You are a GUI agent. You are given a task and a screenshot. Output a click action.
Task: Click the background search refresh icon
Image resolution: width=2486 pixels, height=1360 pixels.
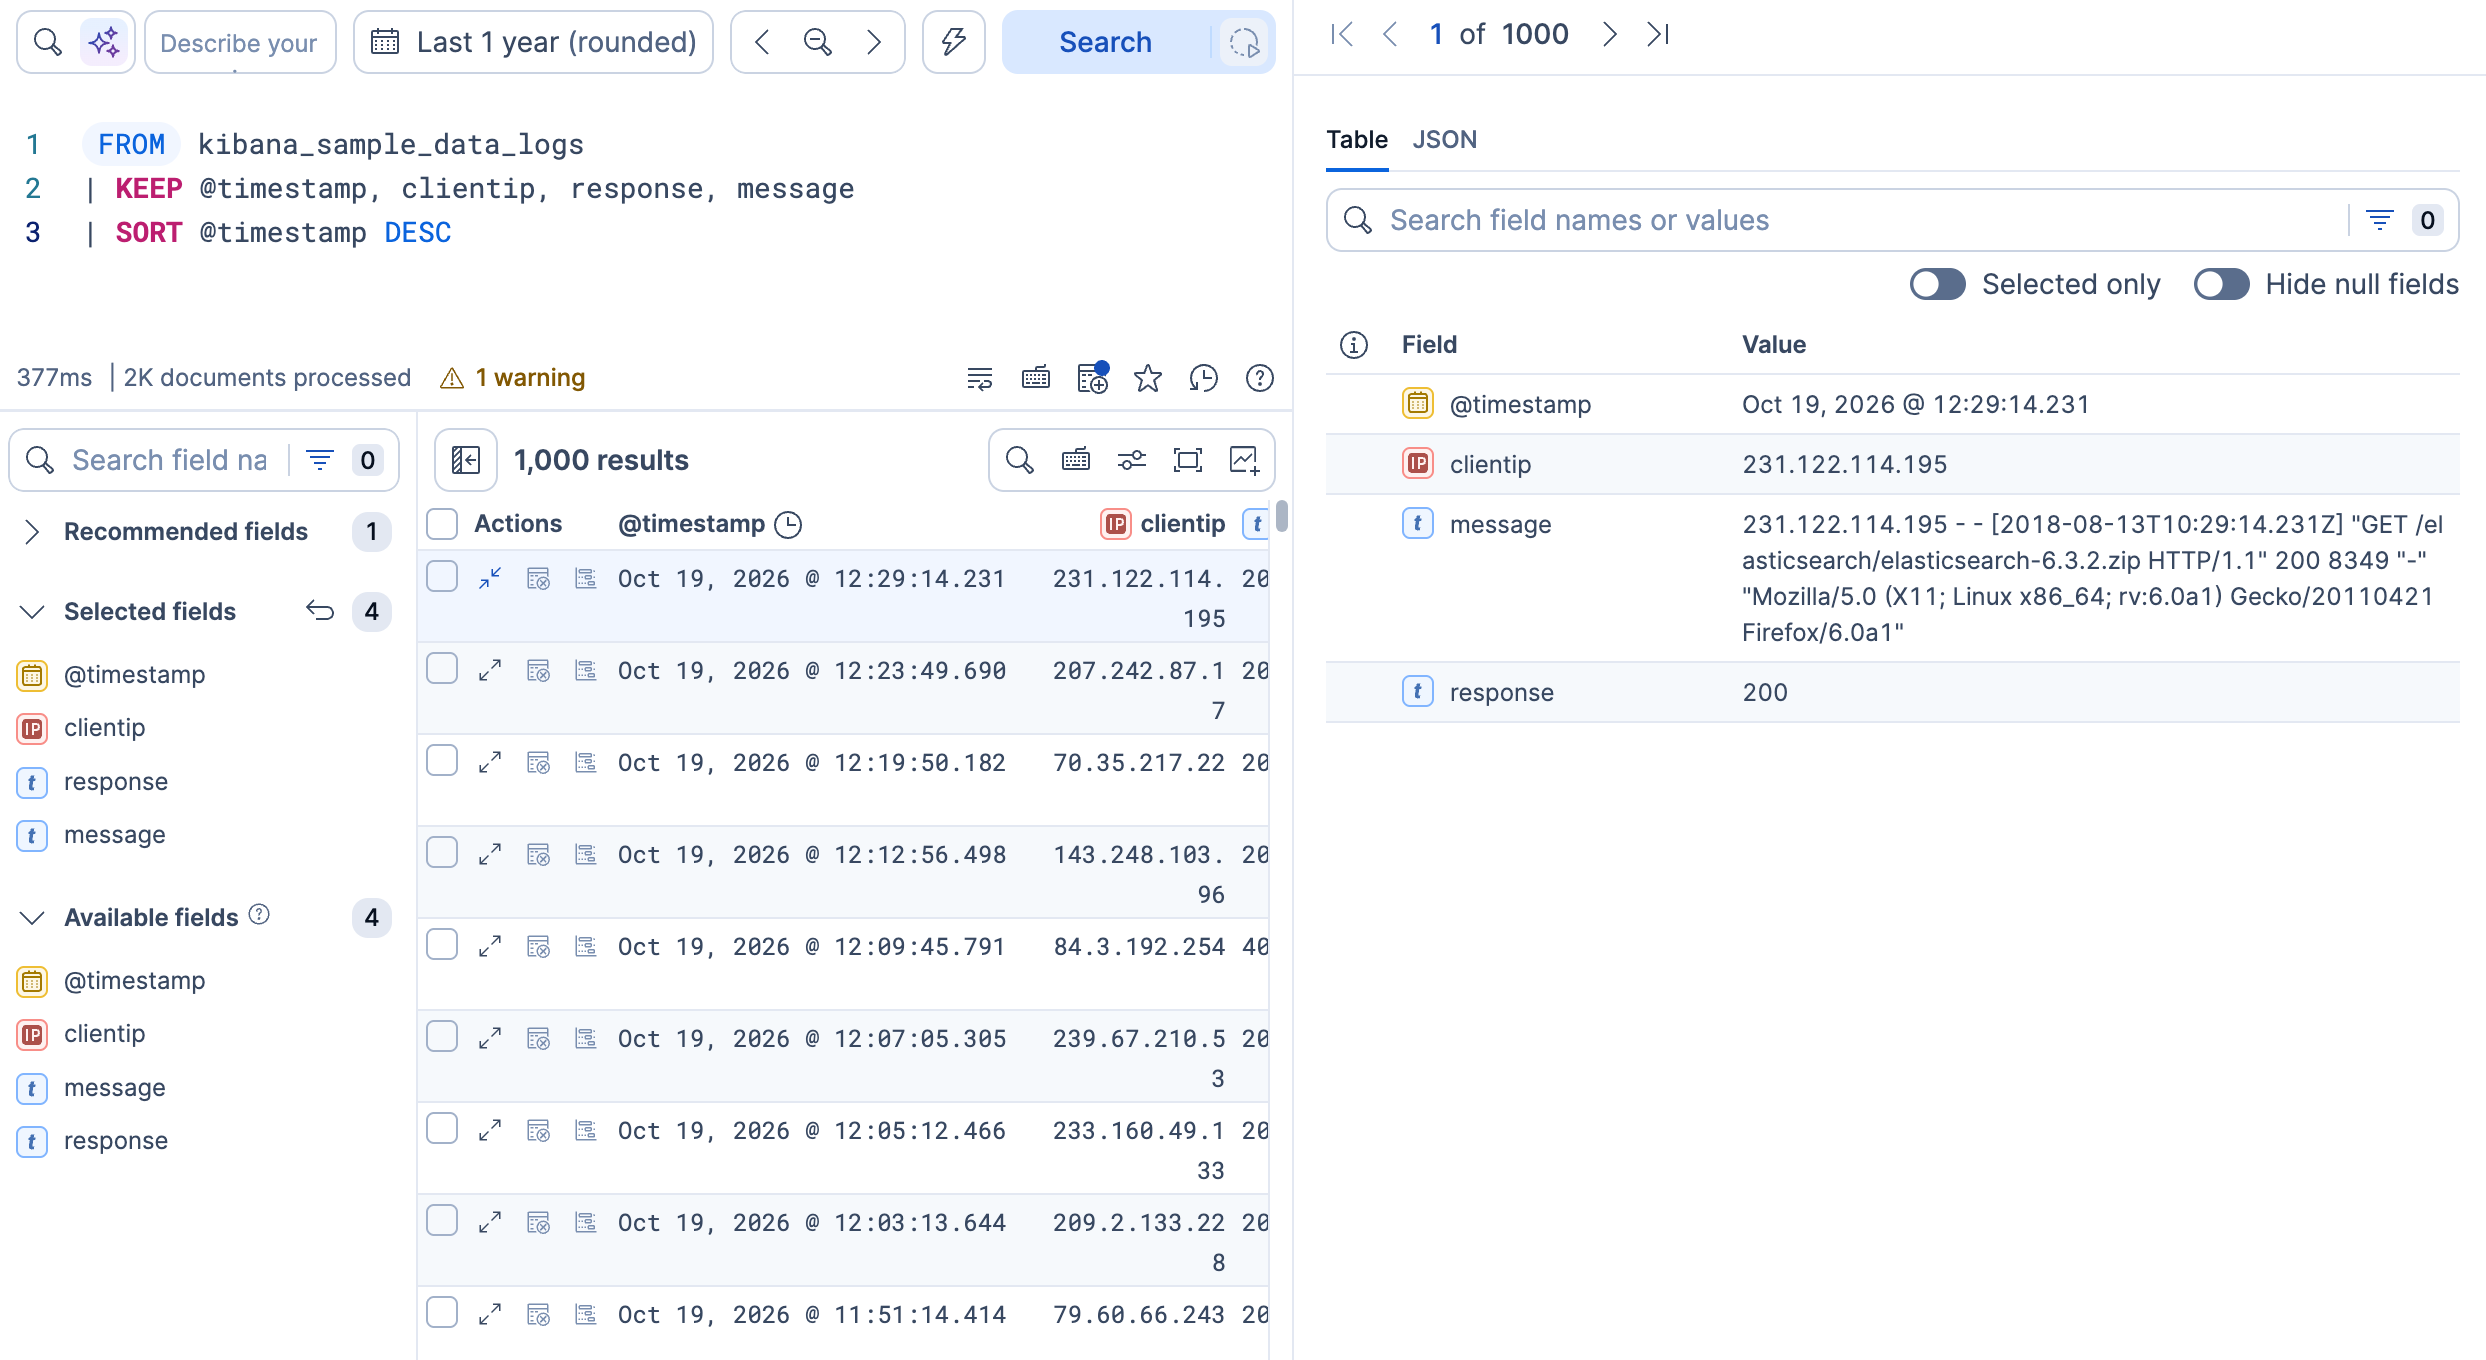(x=1244, y=42)
